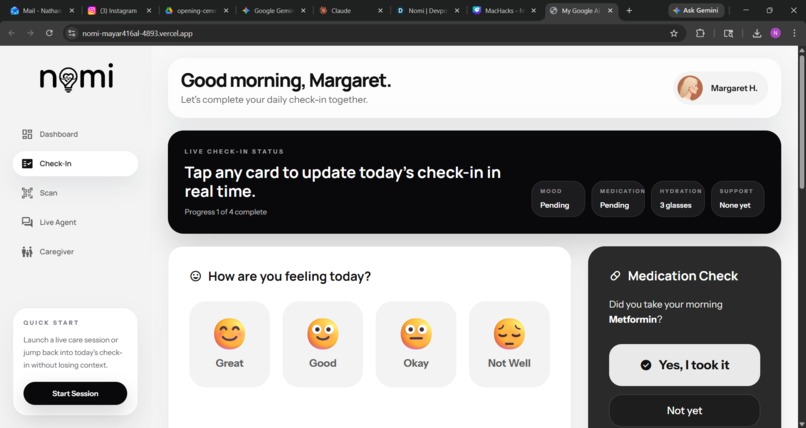Click the pill icon beside Medication Check
Viewport: 806px width, 428px height.
pyautogui.click(x=615, y=276)
